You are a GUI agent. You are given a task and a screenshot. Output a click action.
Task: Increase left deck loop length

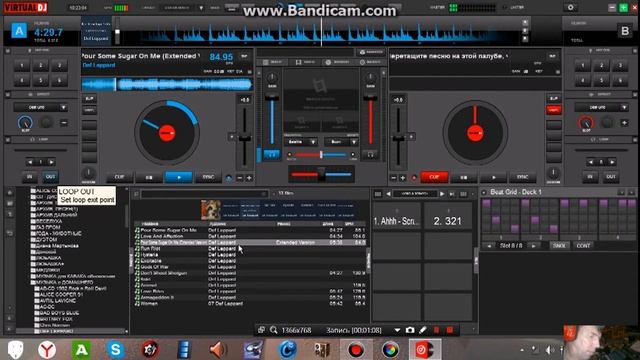[51, 162]
